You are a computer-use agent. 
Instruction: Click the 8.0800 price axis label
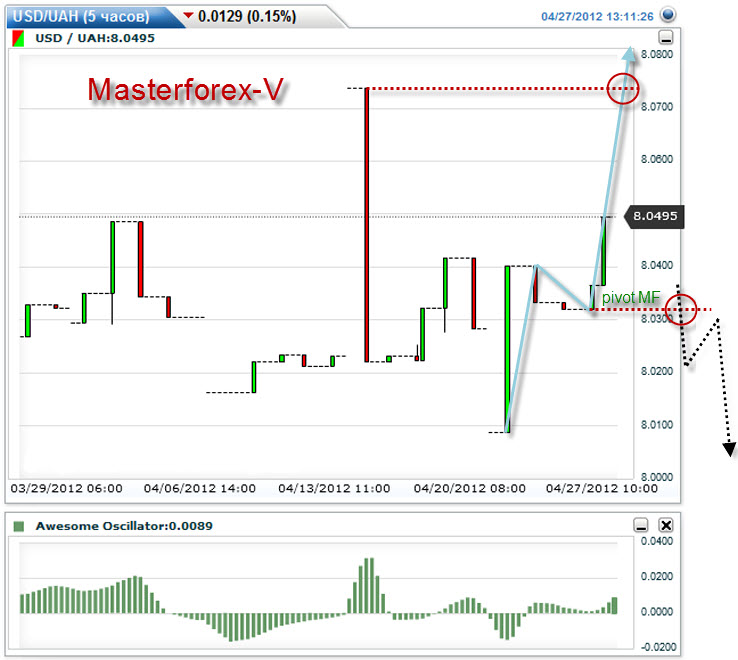[657, 54]
